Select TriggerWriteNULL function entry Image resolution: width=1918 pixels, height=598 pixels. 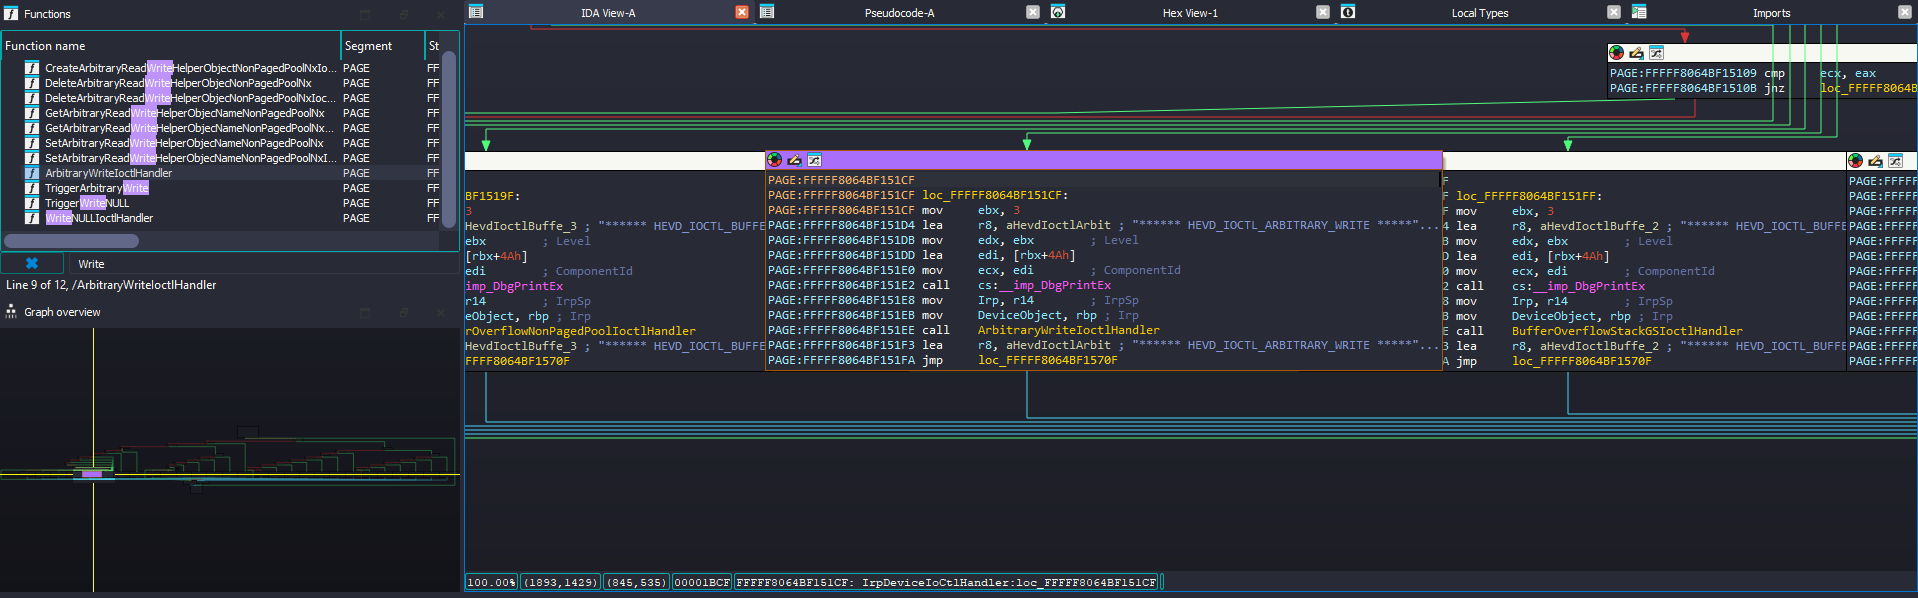(x=87, y=203)
